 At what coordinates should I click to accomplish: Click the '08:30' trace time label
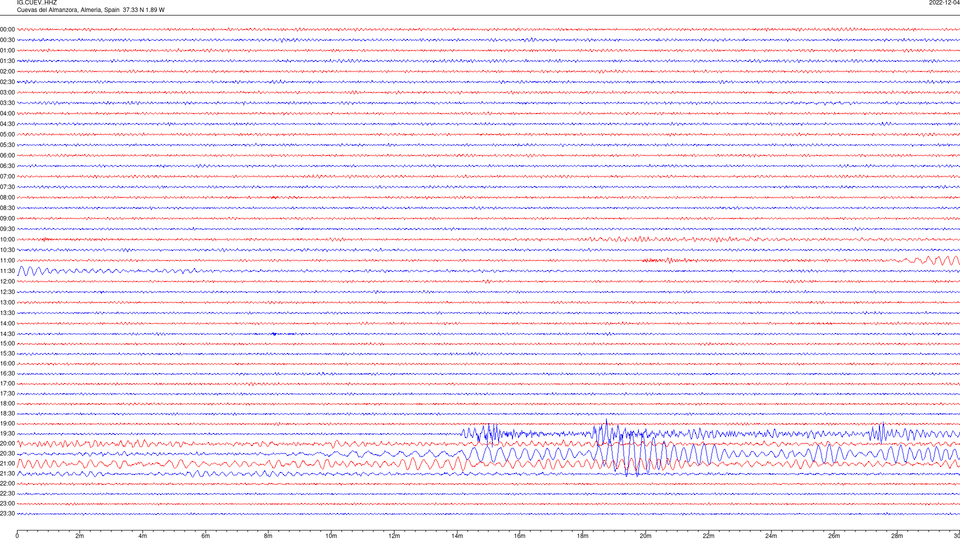[7, 208]
